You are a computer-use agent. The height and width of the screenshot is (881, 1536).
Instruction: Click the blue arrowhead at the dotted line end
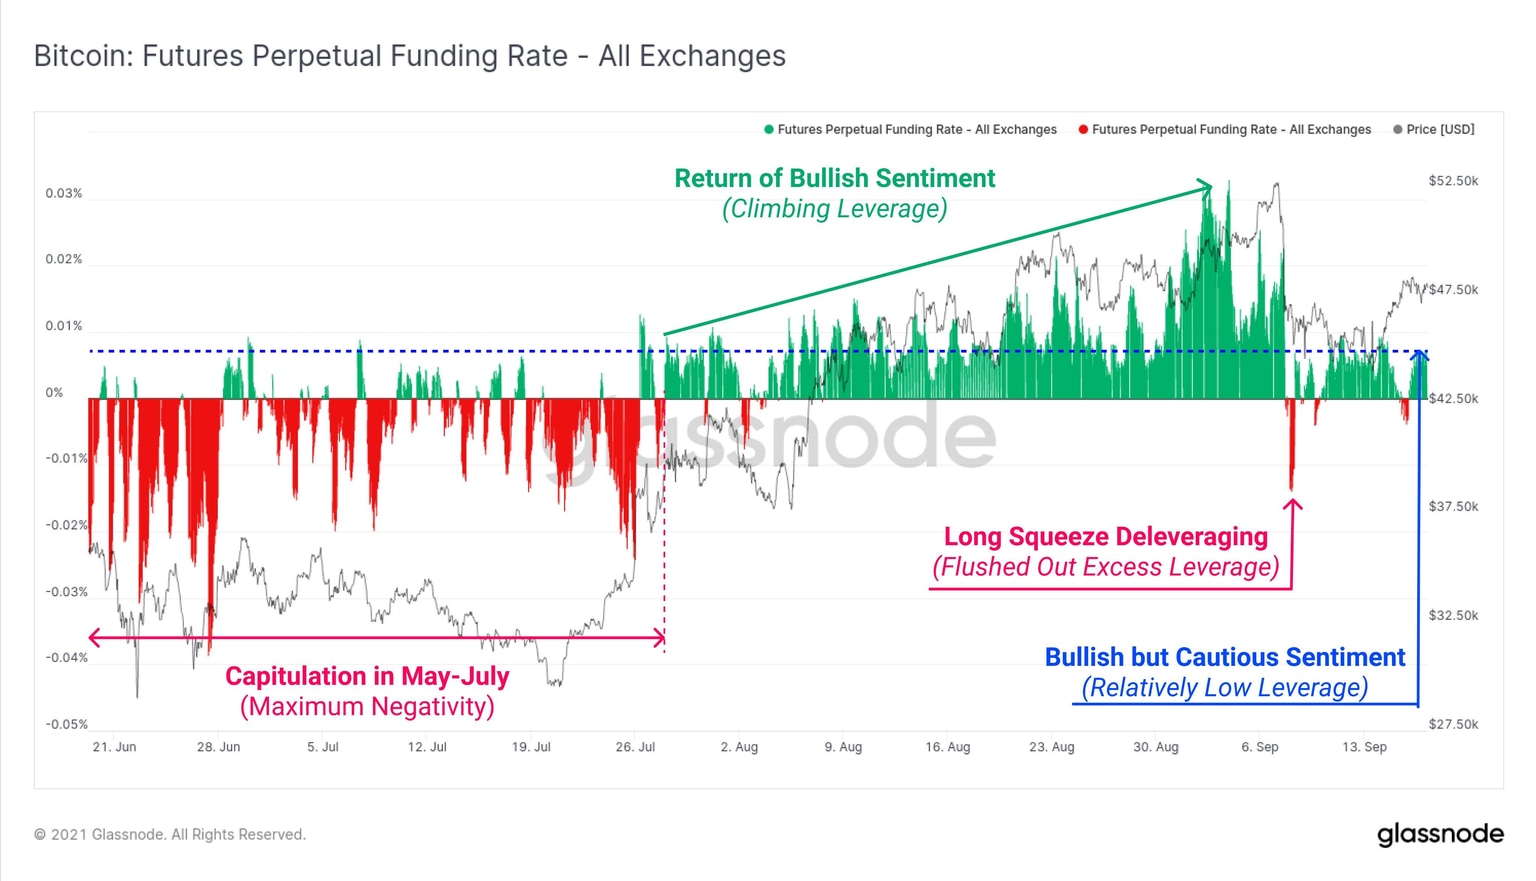[1421, 355]
